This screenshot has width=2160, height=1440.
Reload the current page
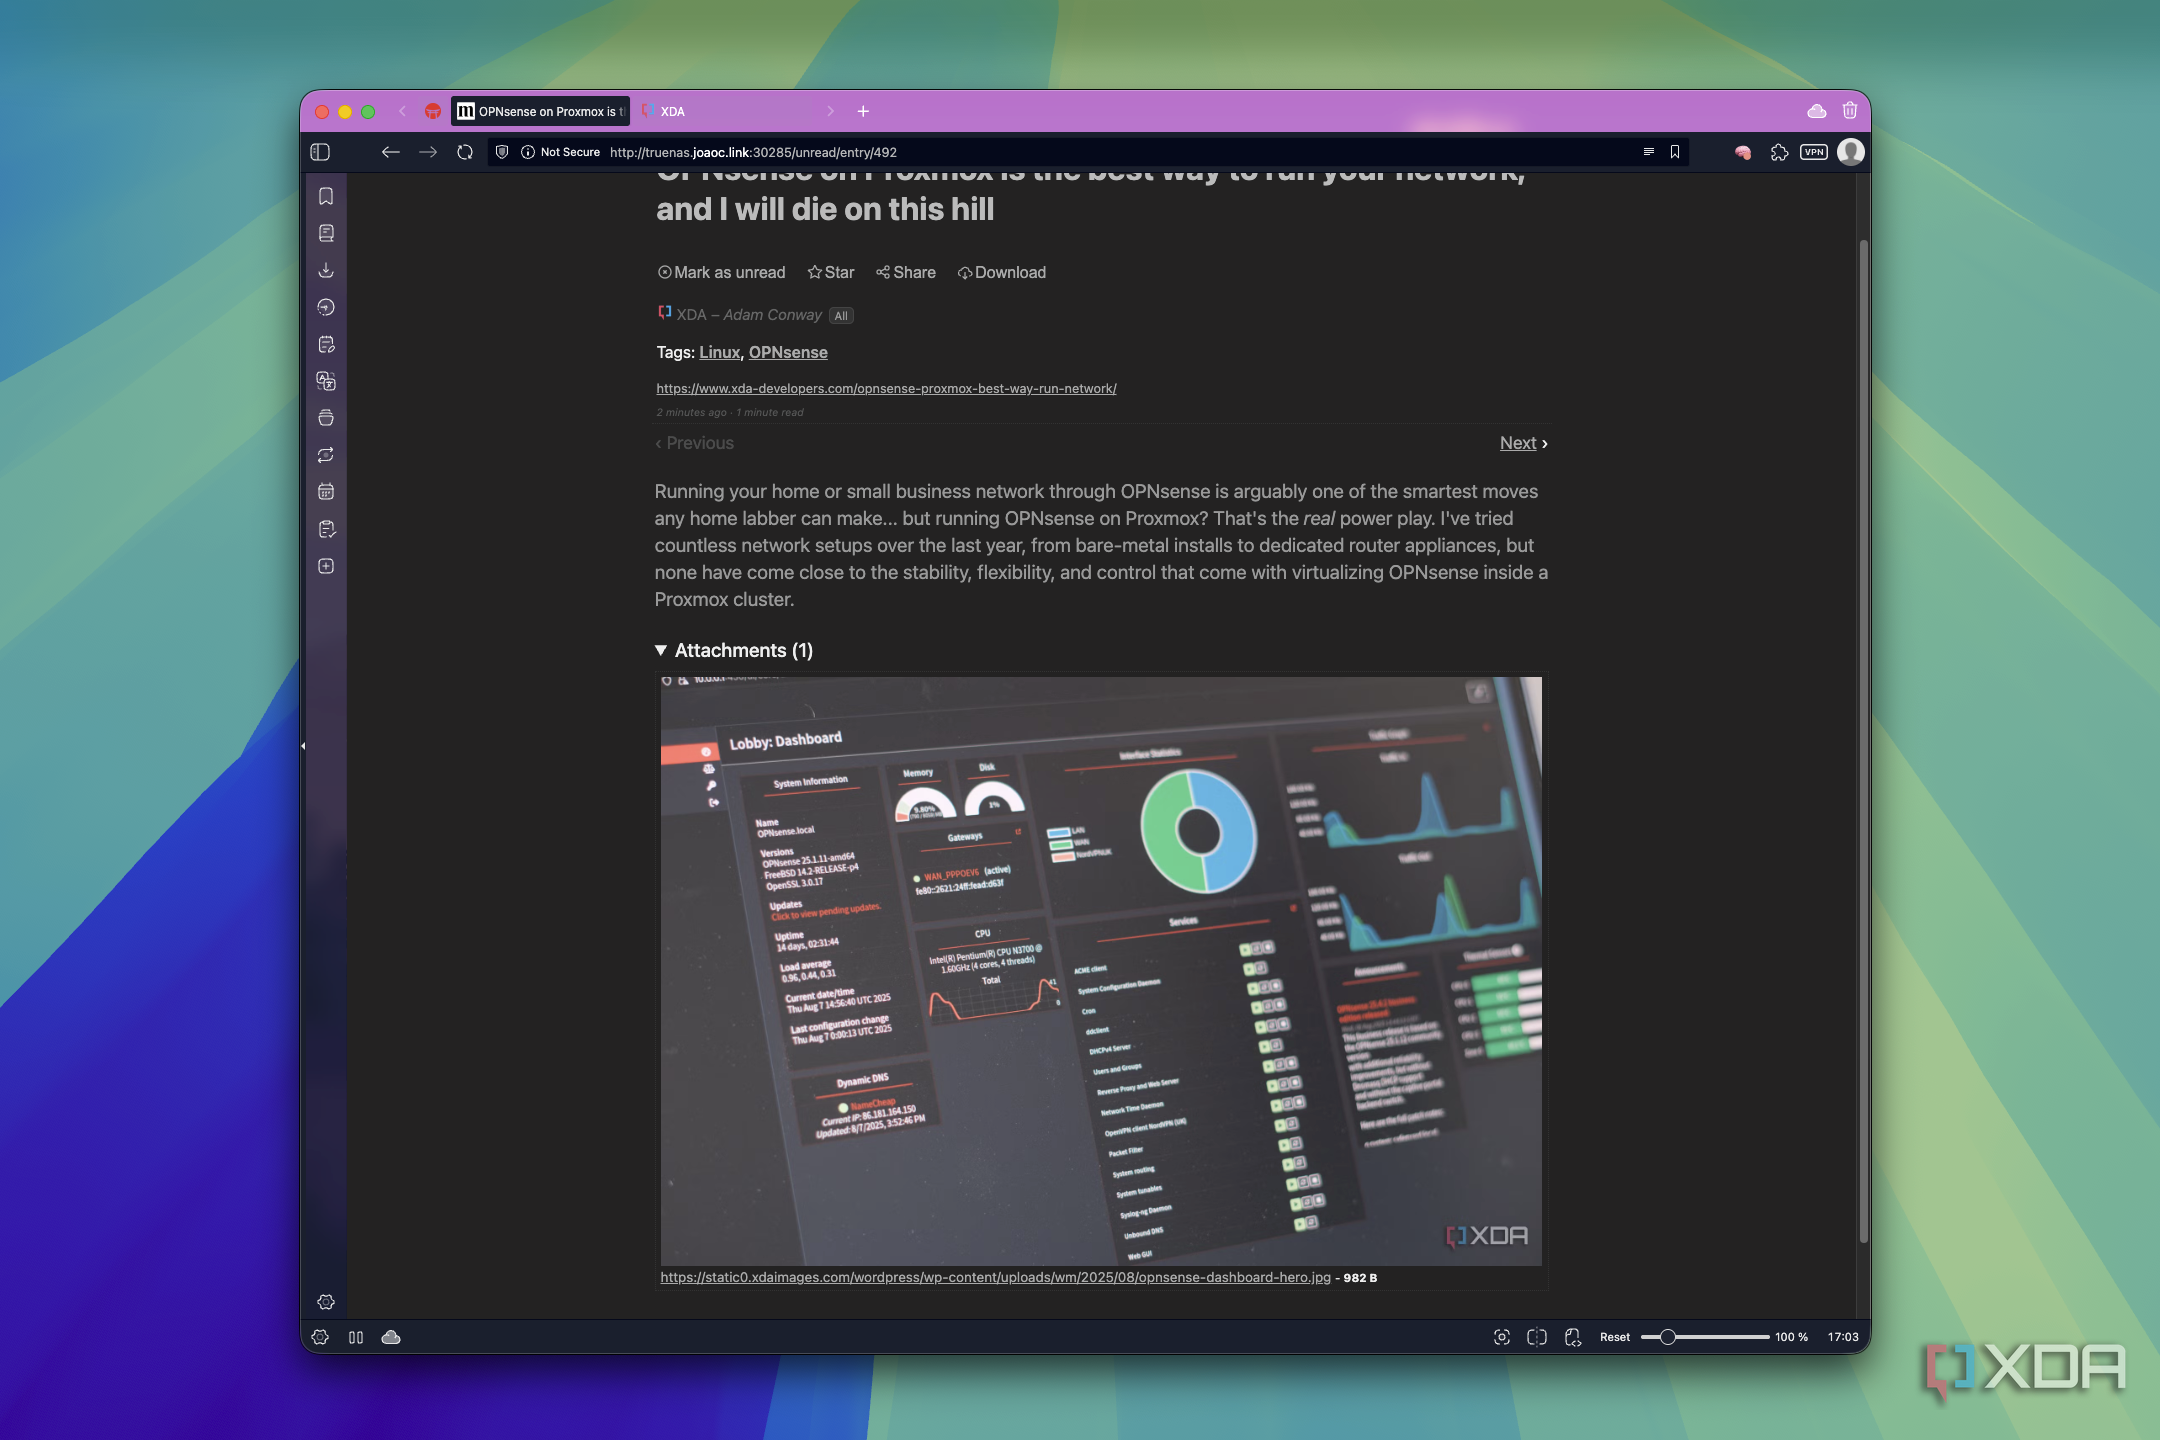click(x=465, y=152)
